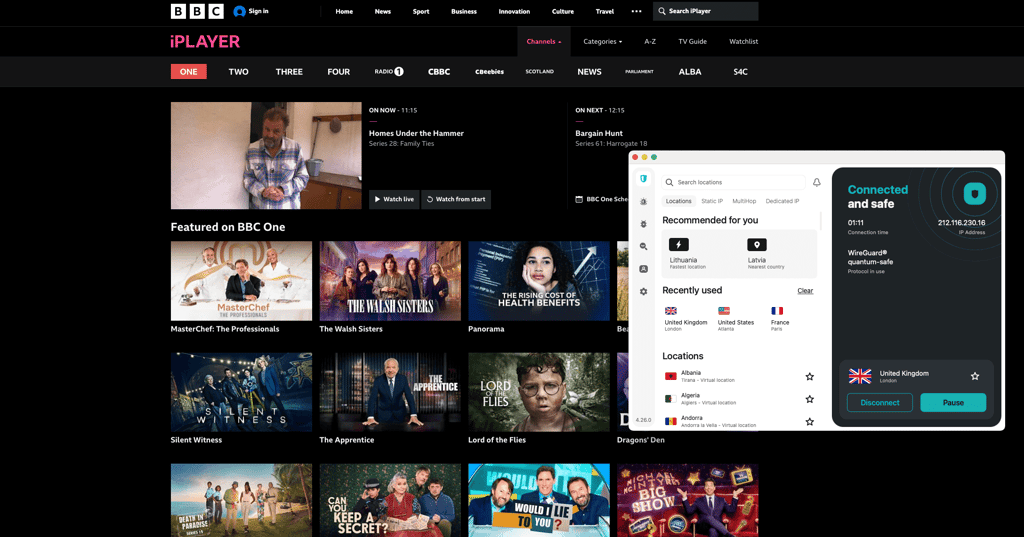Click the iPLAYER logo
1024x537 pixels.
205,42
